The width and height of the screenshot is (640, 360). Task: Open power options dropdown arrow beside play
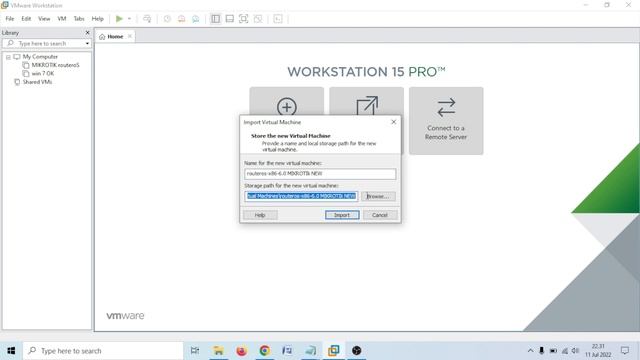point(129,19)
